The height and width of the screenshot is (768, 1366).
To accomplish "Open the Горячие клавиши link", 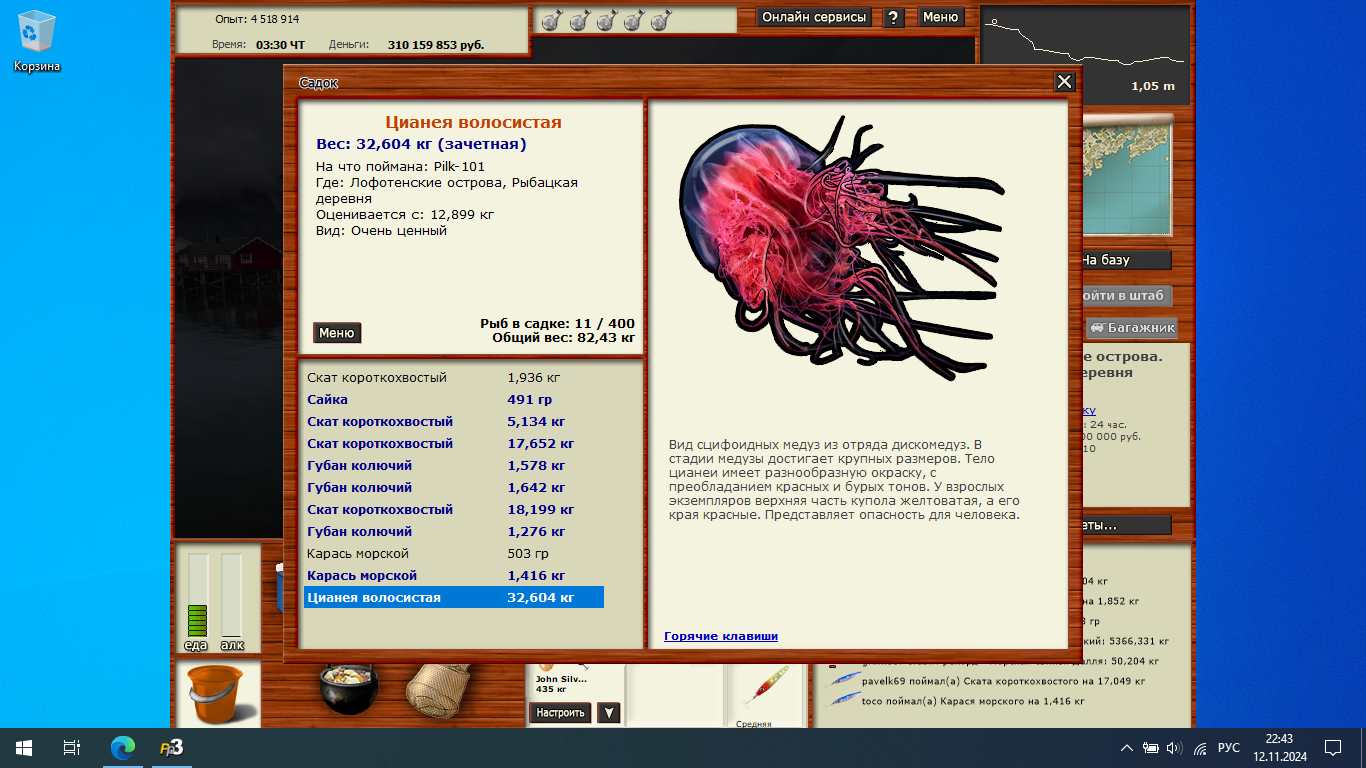I will (x=721, y=636).
